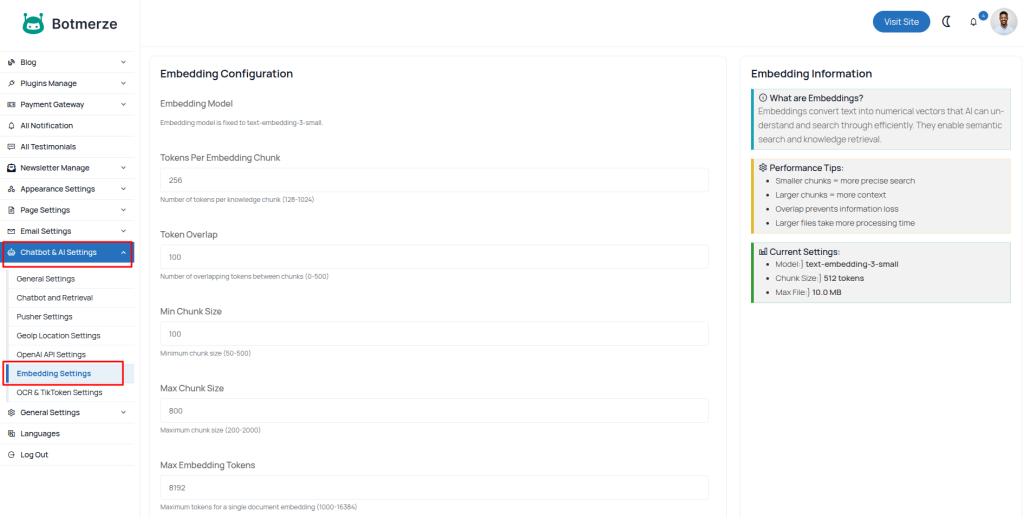Screen dimensions: 1024x518
Task: Click the Plugins Manage plug icon
Action: [x=11, y=83]
